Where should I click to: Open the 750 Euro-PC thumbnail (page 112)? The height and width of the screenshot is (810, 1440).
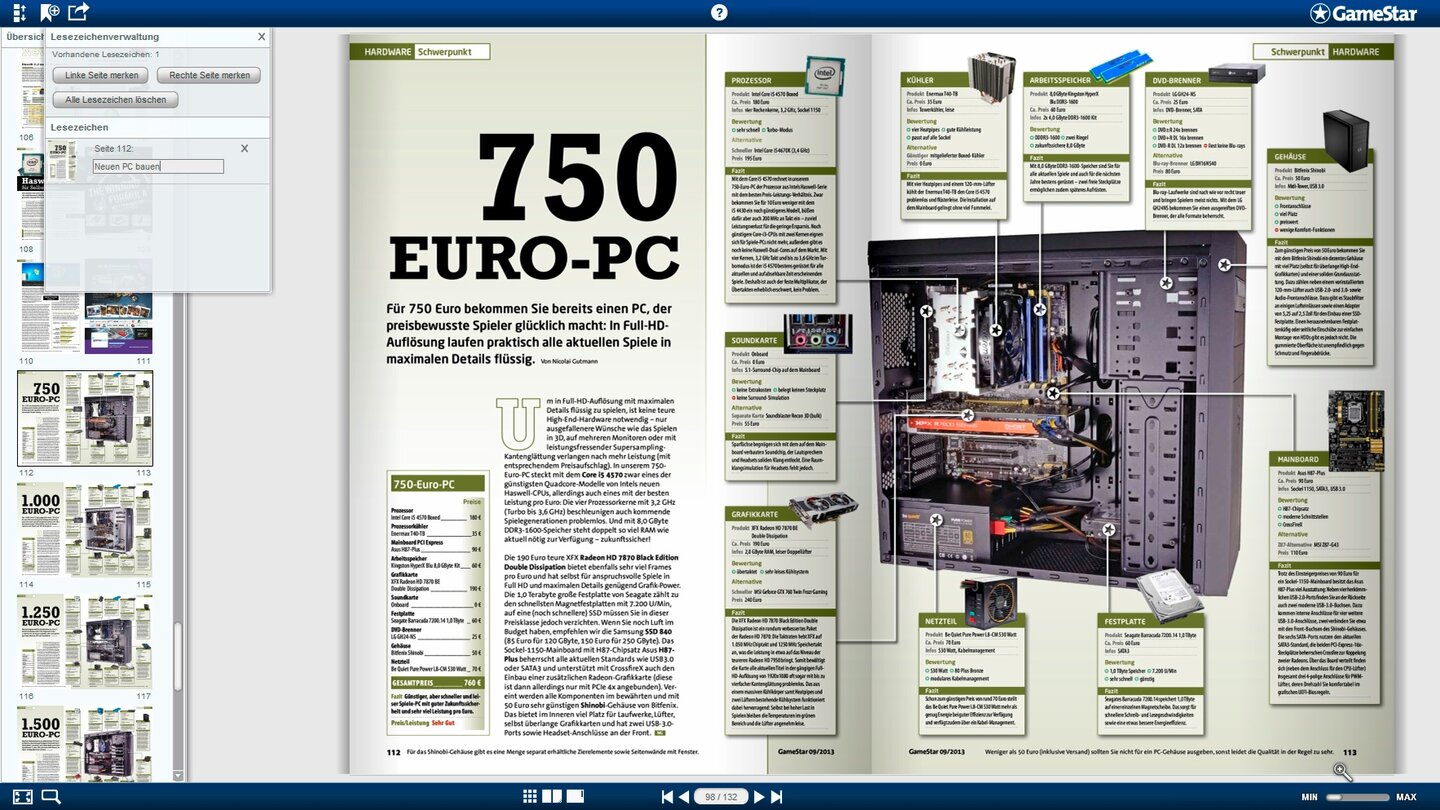tap(52, 417)
